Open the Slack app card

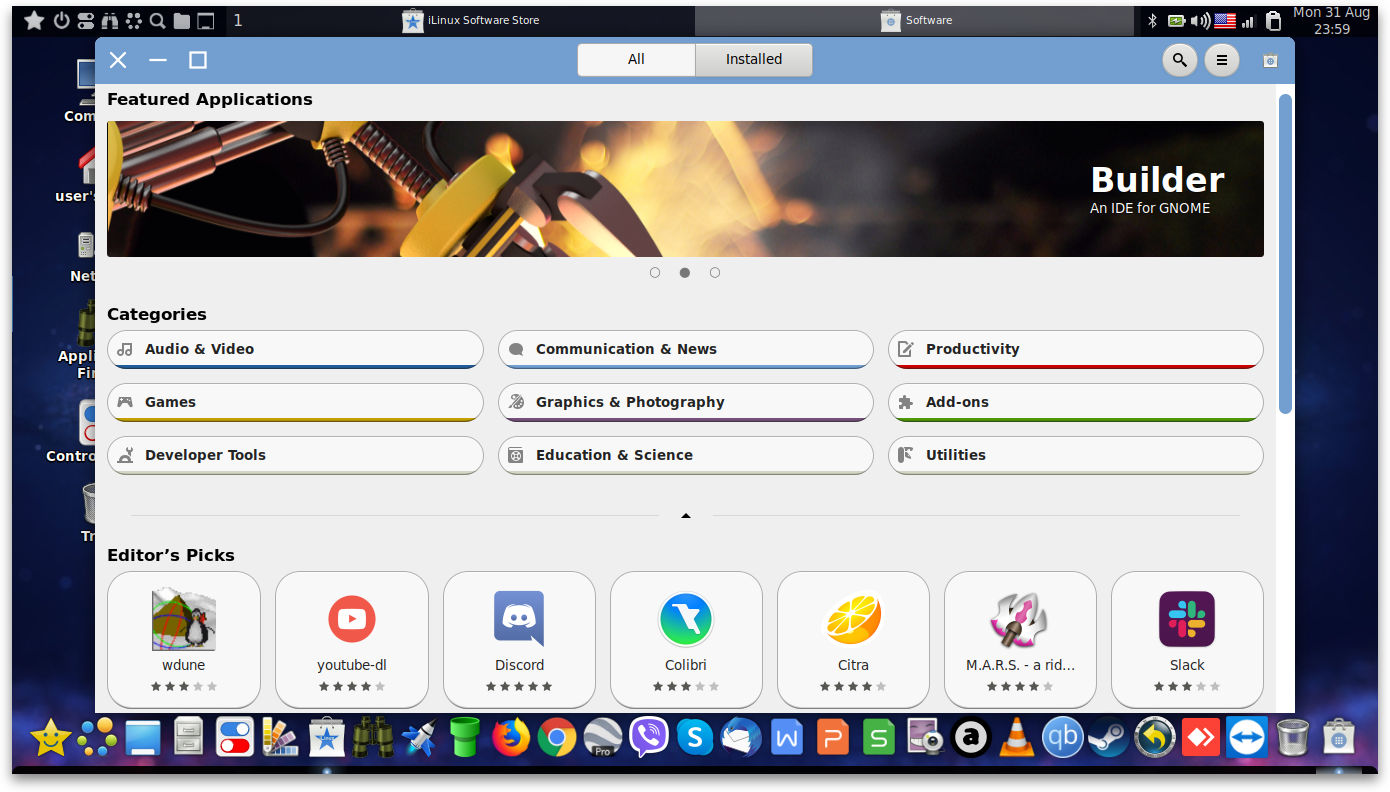point(1187,640)
